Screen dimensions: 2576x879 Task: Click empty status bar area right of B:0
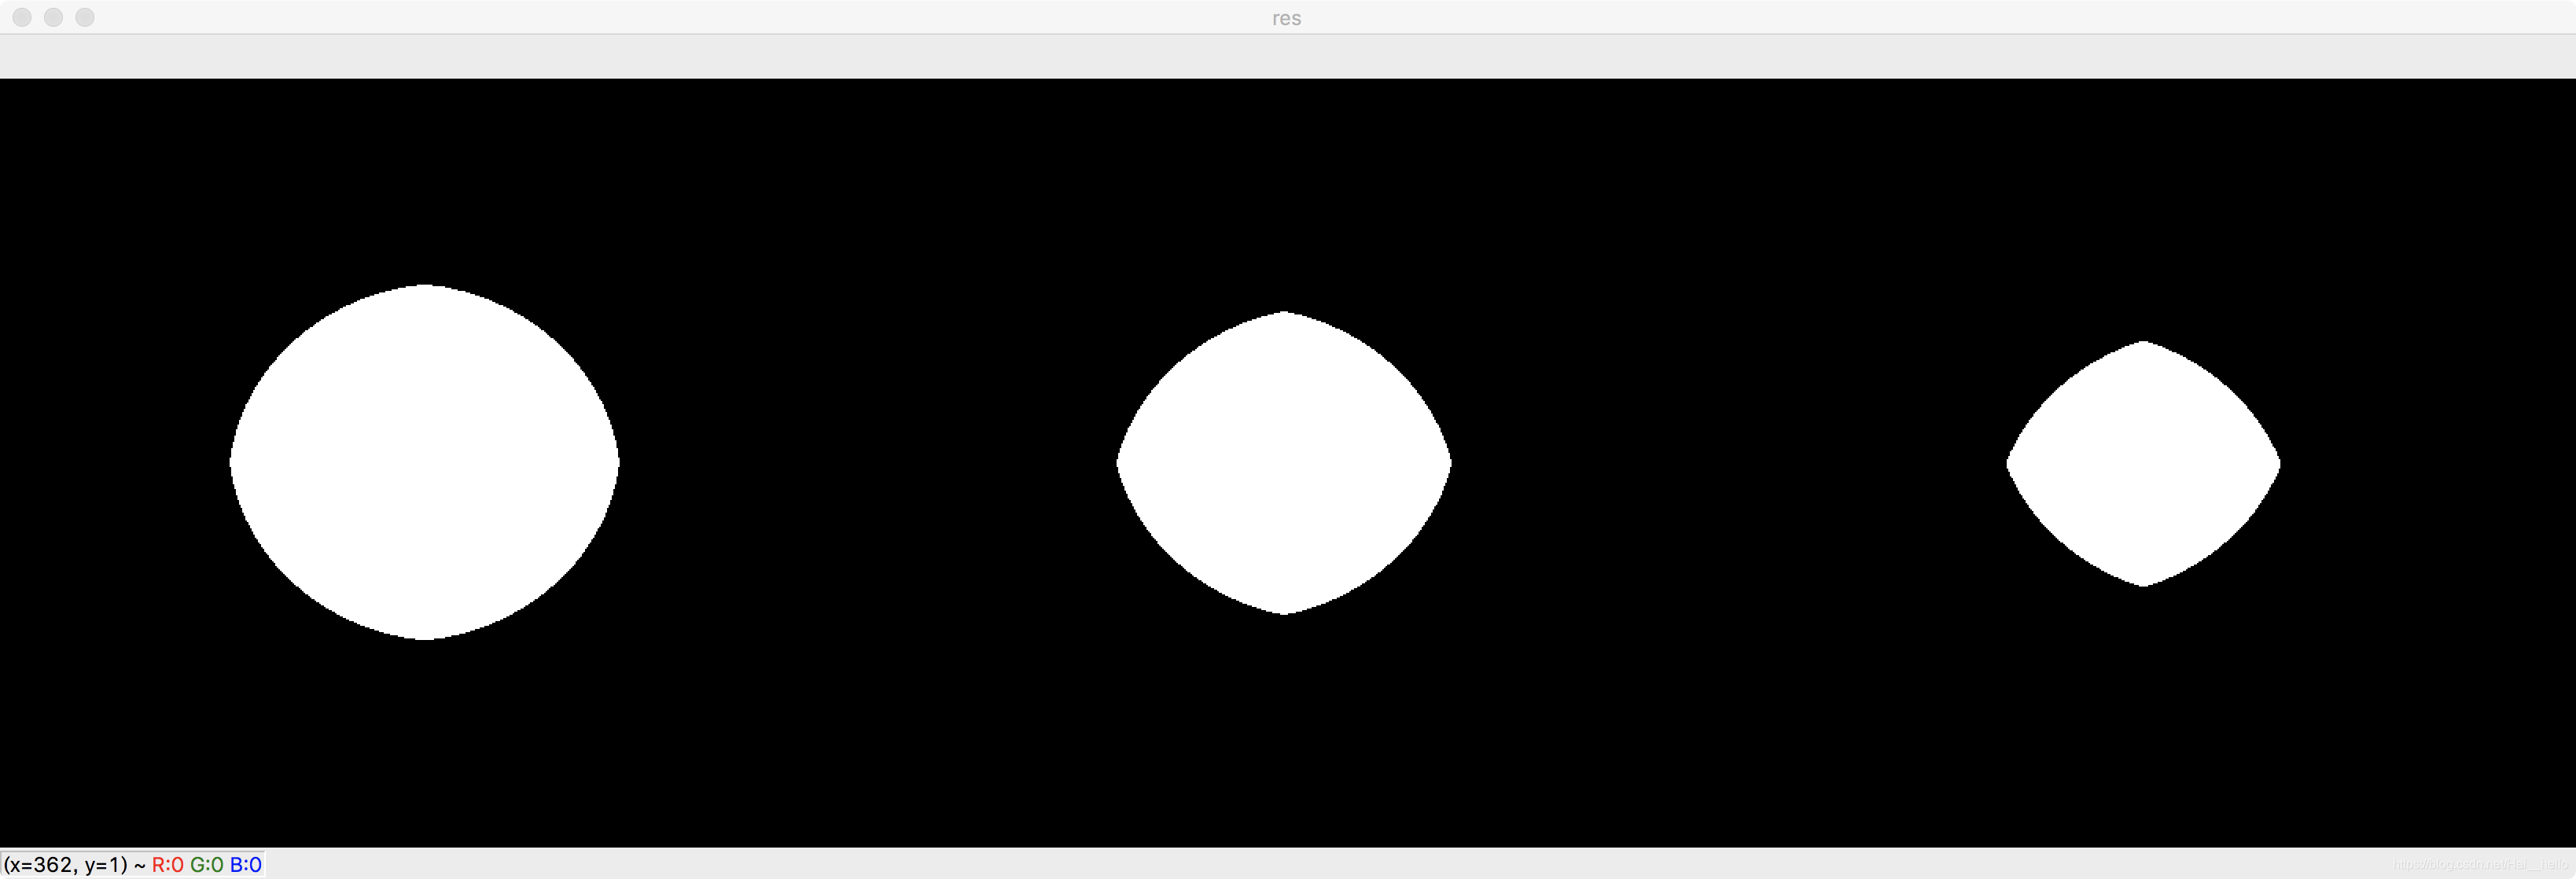1200,864
